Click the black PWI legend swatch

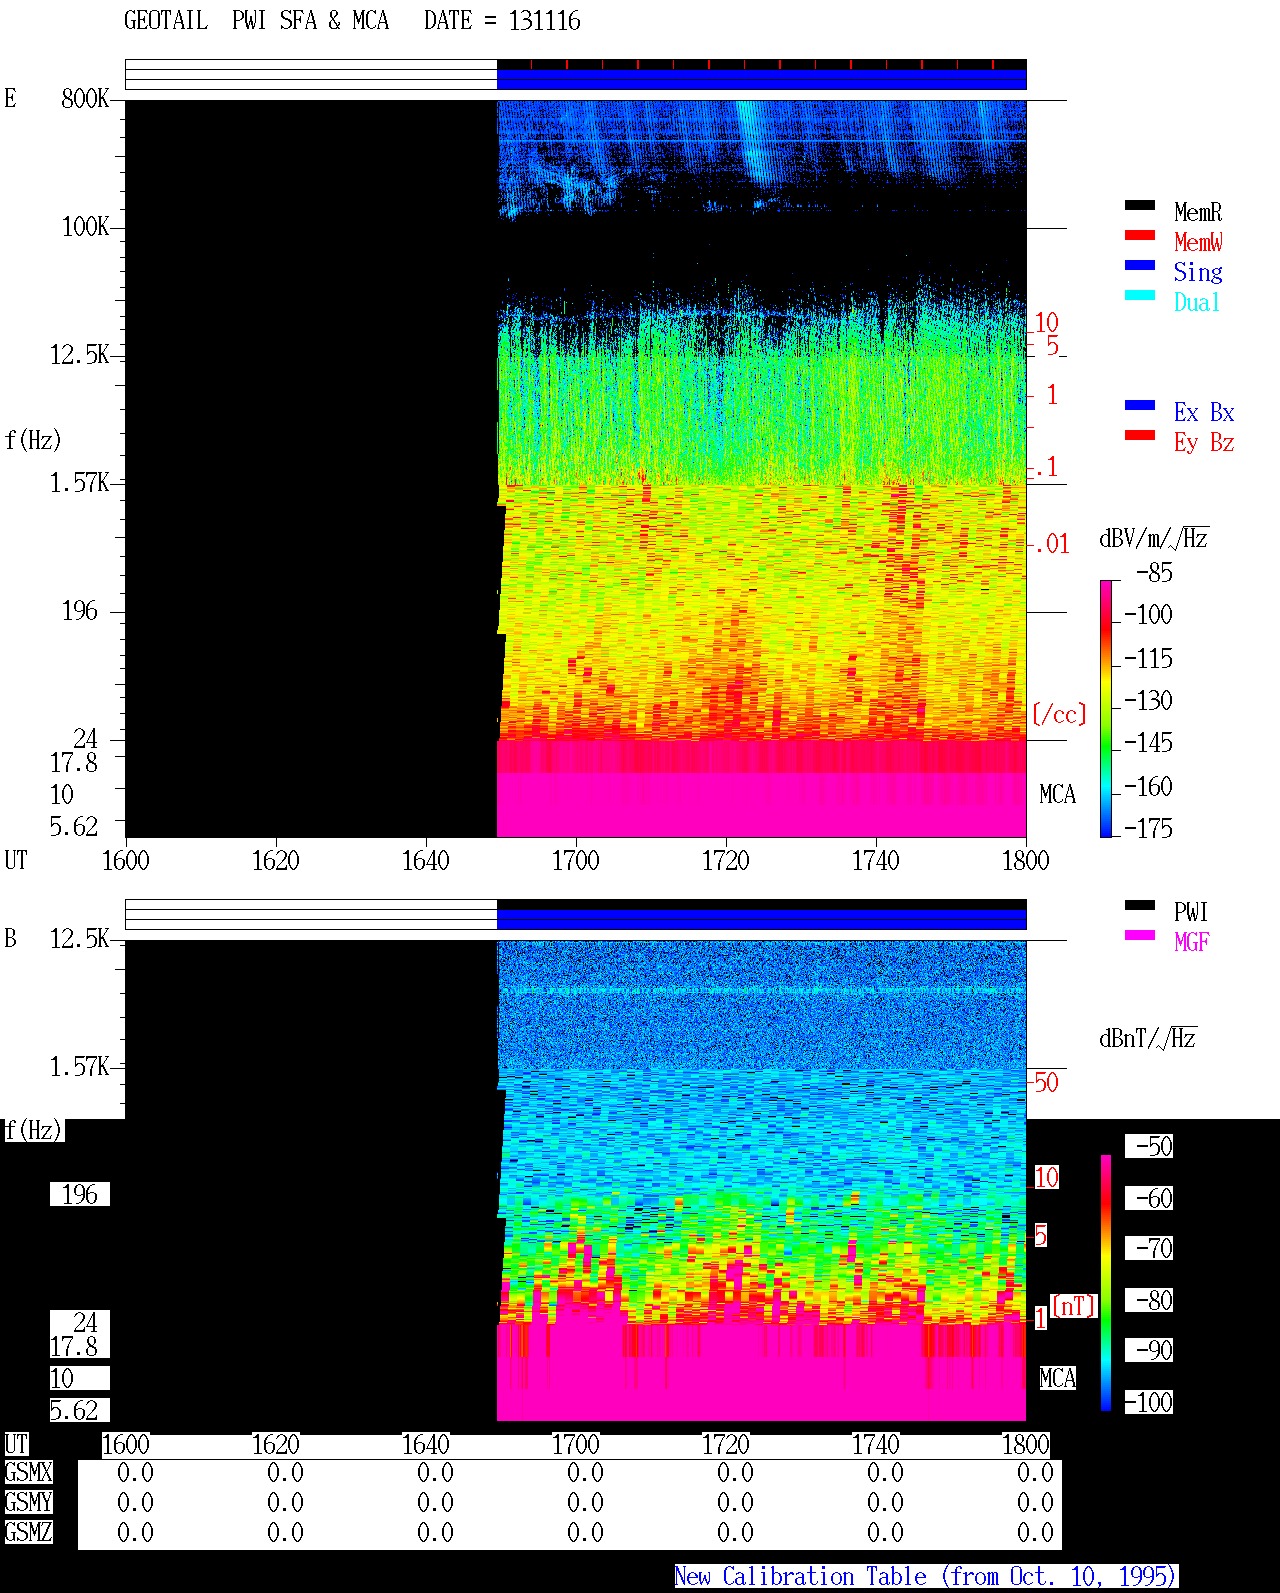pos(1140,905)
